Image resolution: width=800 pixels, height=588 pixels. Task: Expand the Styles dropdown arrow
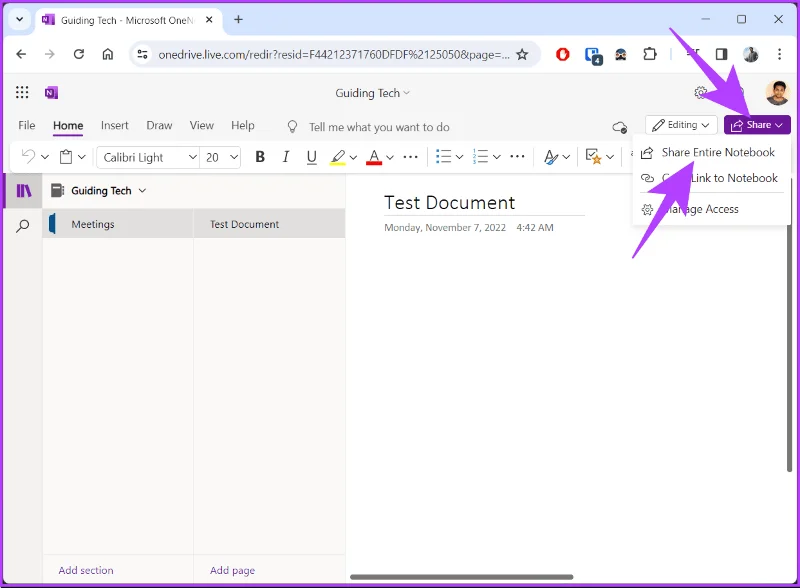(566, 157)
